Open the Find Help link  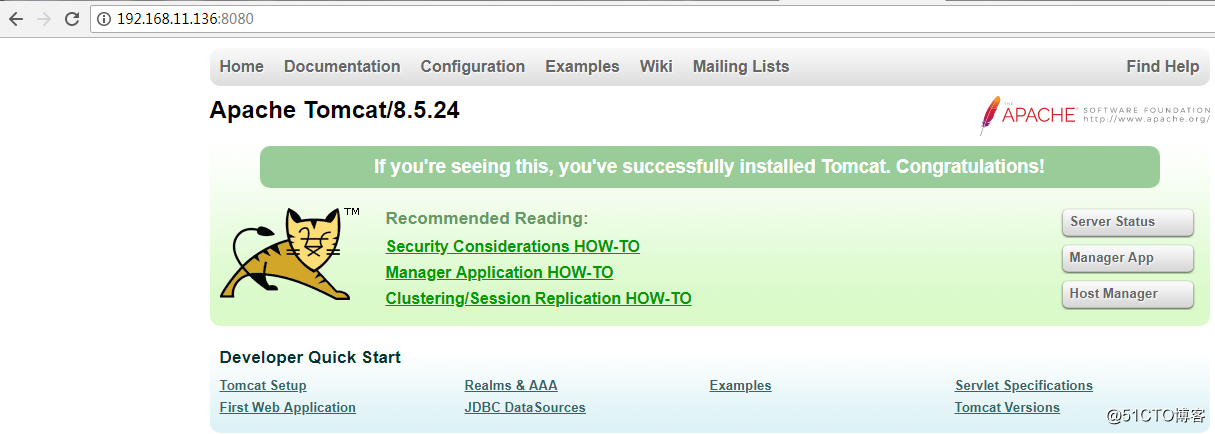pyautogui.click(x=1162, y=67)
